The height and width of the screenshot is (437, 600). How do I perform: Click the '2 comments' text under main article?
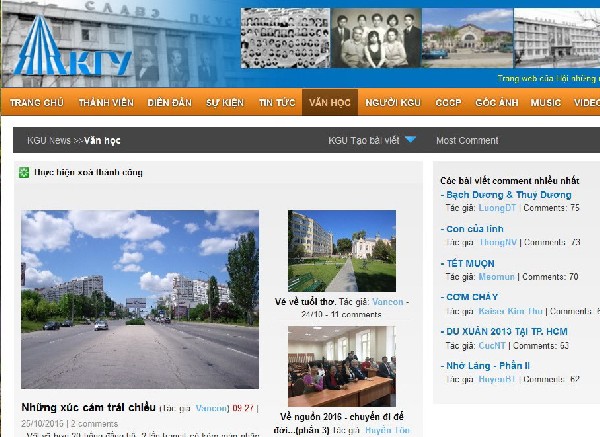click(95, 424)
